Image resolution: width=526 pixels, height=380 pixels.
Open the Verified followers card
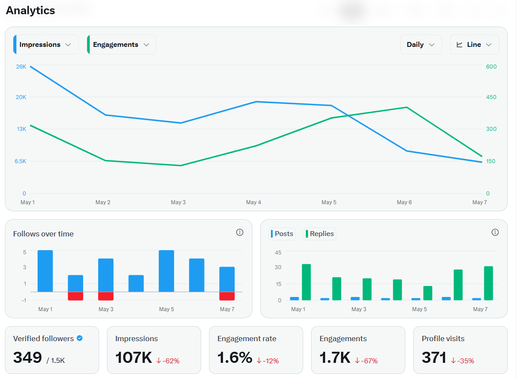click(x=52, y=350)
